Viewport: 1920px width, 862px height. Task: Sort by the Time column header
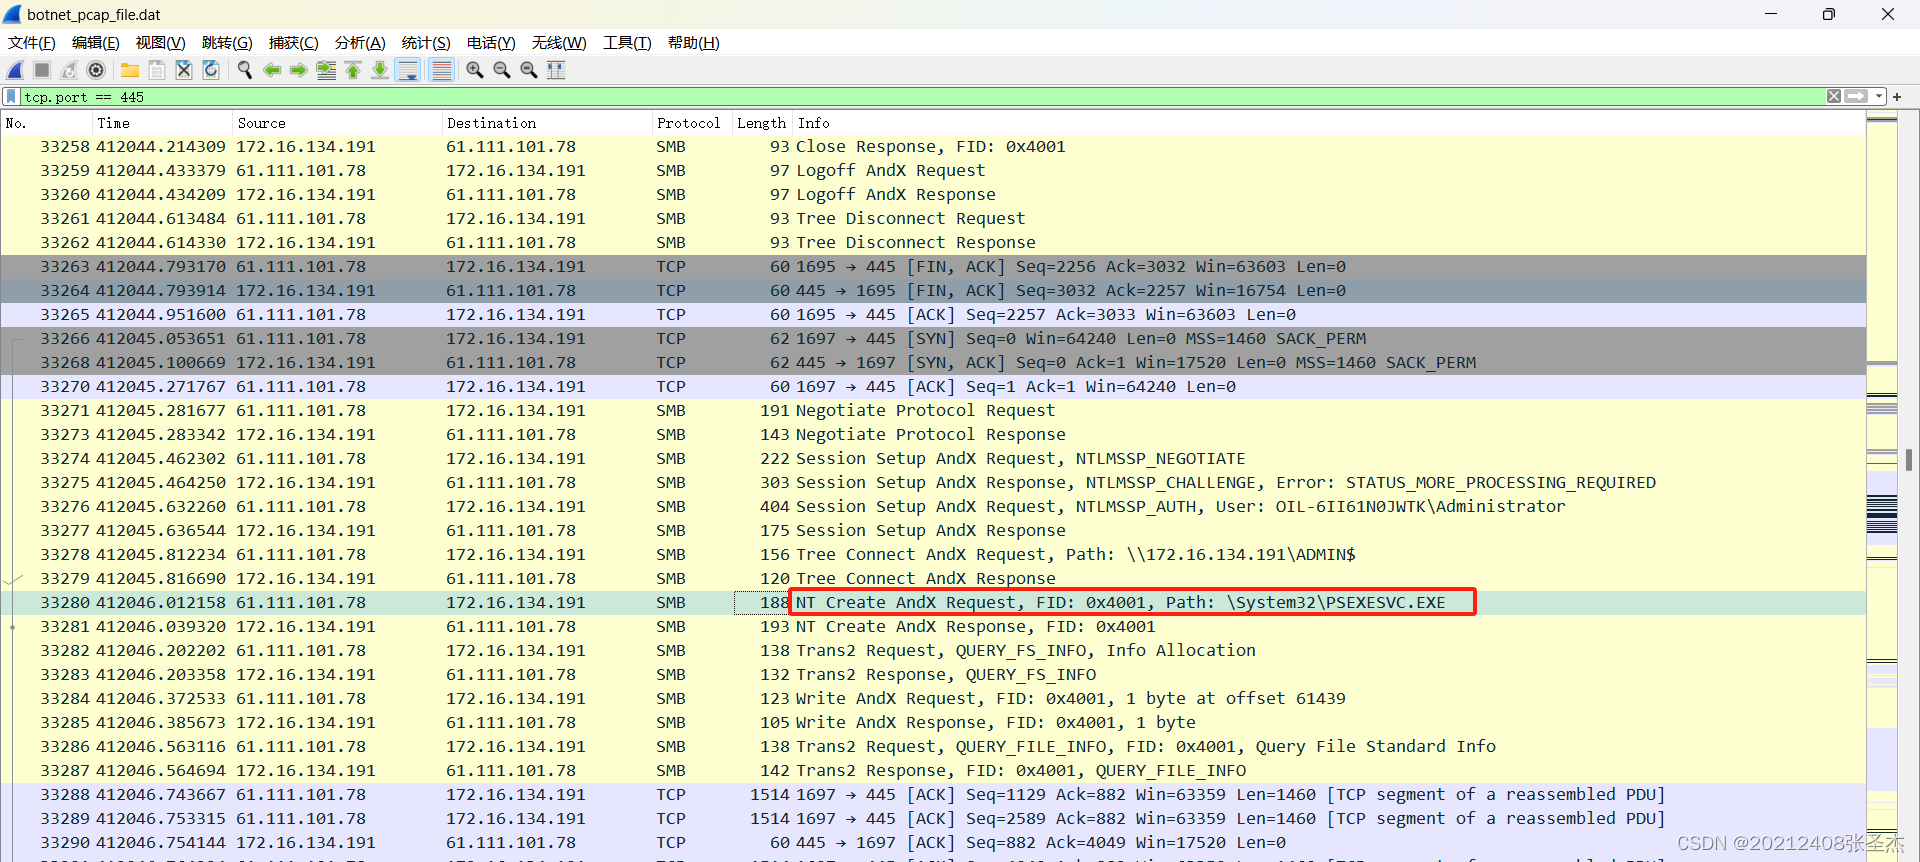[x=162, y=123]
